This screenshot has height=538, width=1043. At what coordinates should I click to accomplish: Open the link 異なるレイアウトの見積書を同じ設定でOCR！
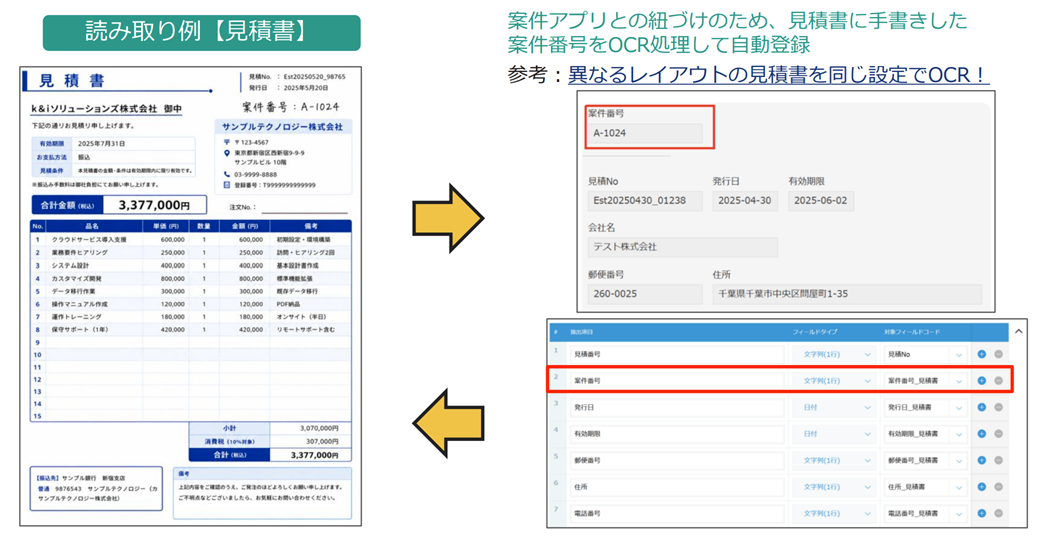[778, 74]
